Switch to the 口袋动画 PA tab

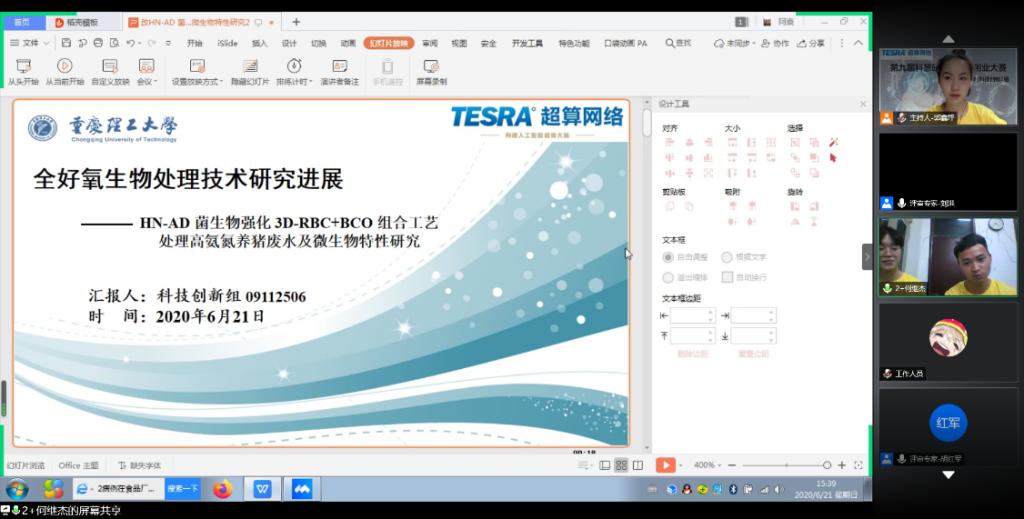[625, 43]
